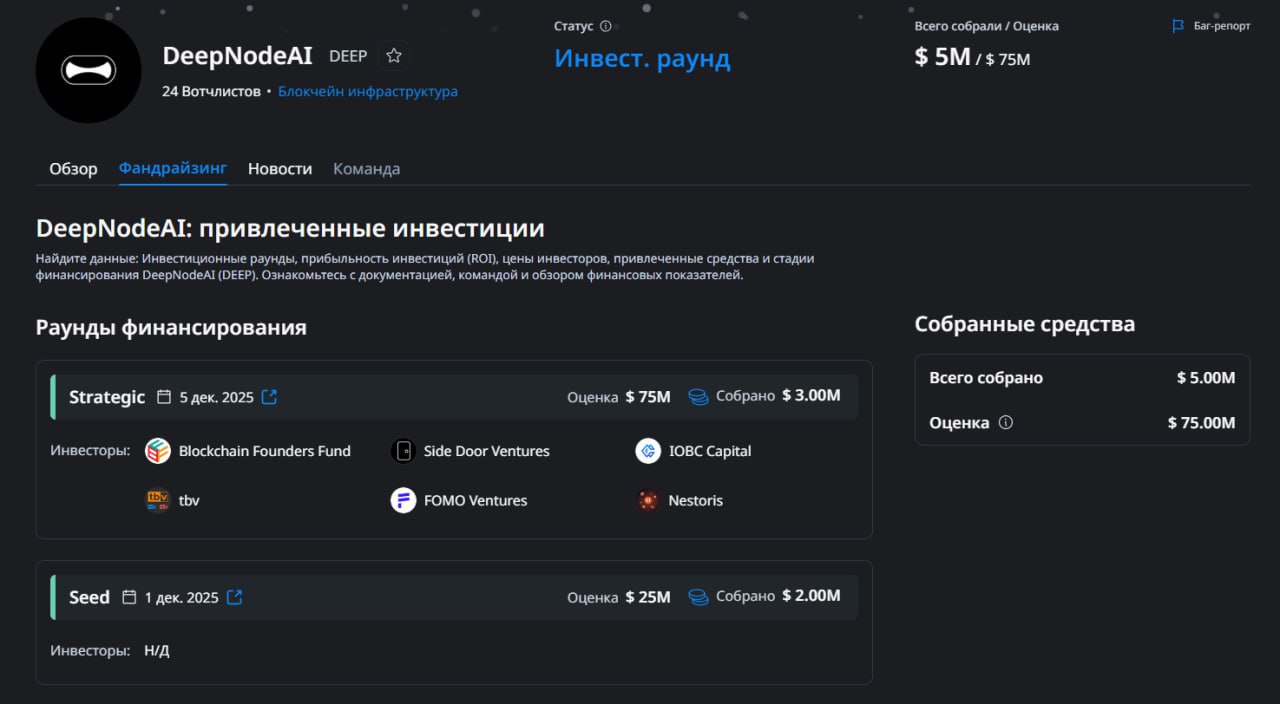Image resolution: width=1280 pixels, height=704 pixels.
Task: Switch to the Команда tab
Action: [366, 168]
